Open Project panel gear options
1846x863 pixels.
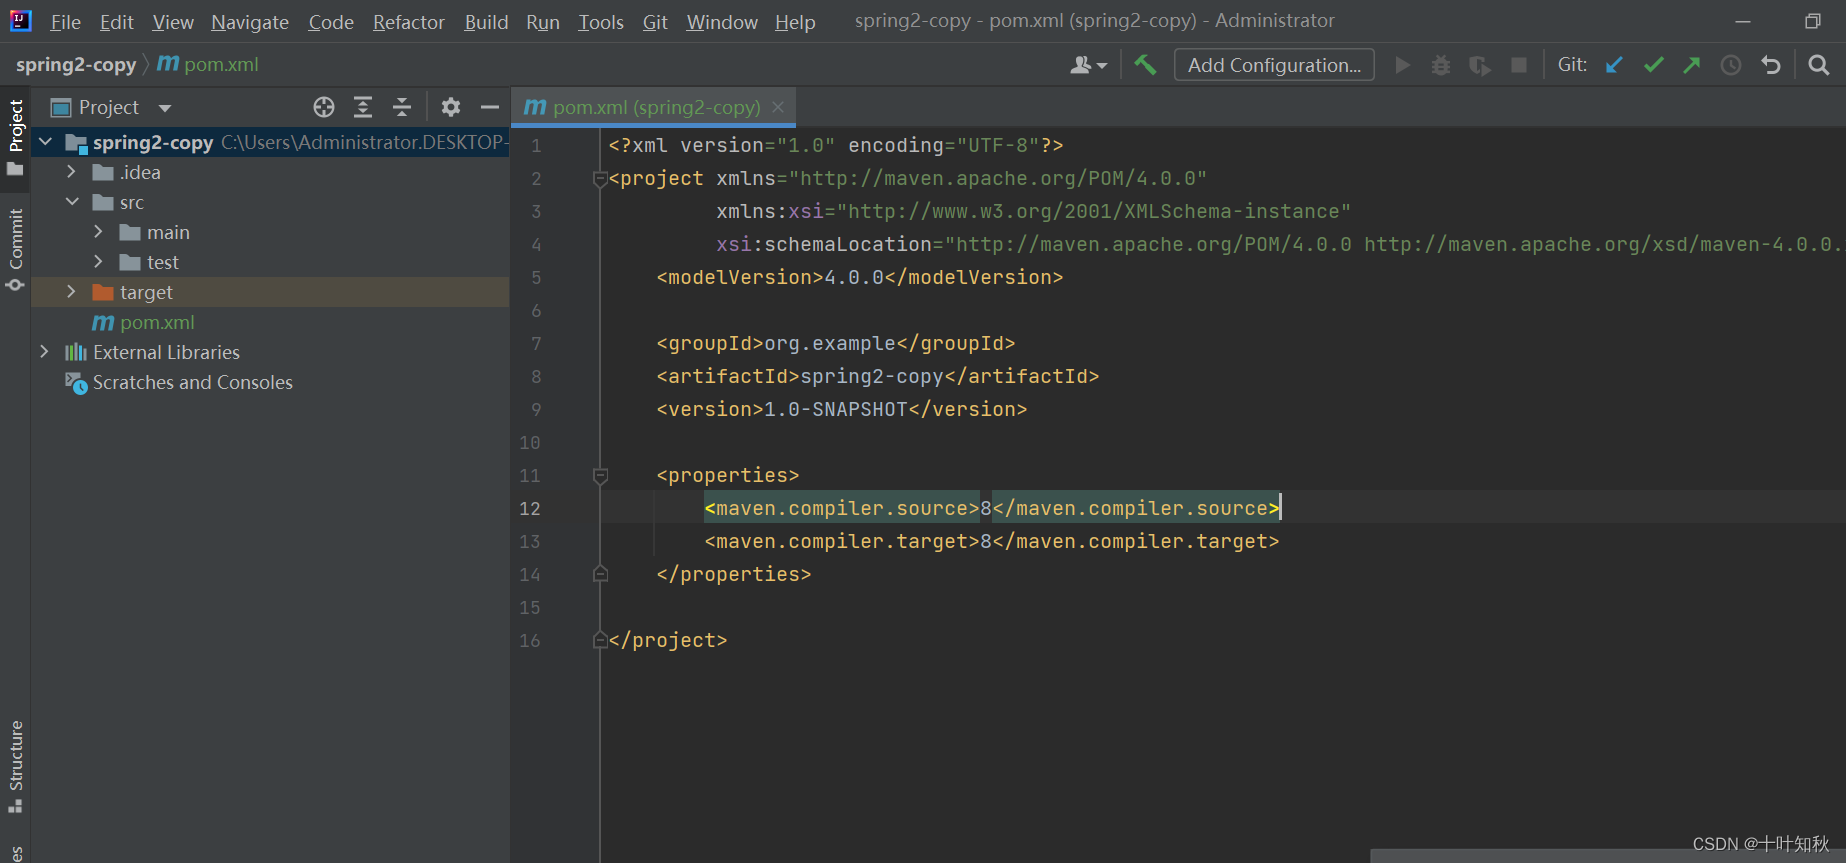pos(451,107)
